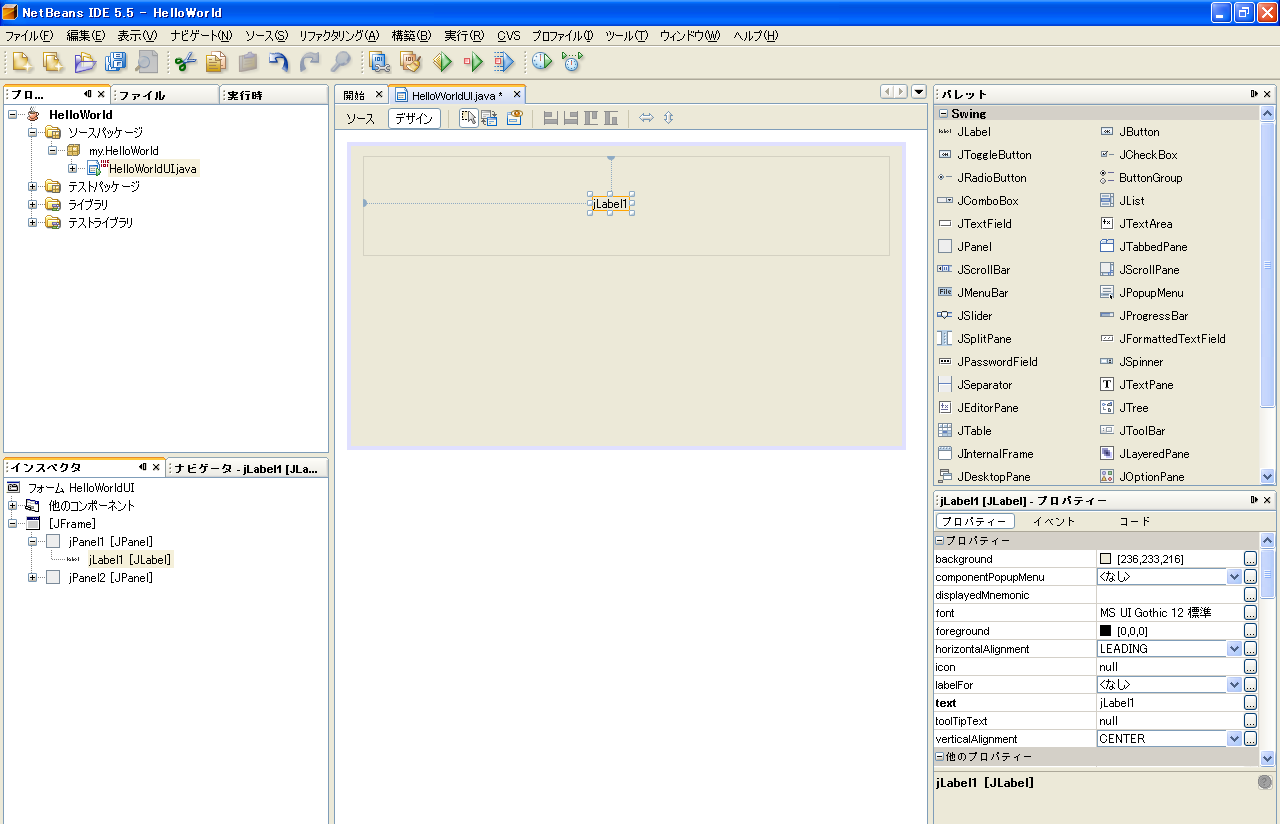Switch to the イベント properties tab
This screenshot has height=824, width=1280.
pyautogui.click(x=1054, y=521)
